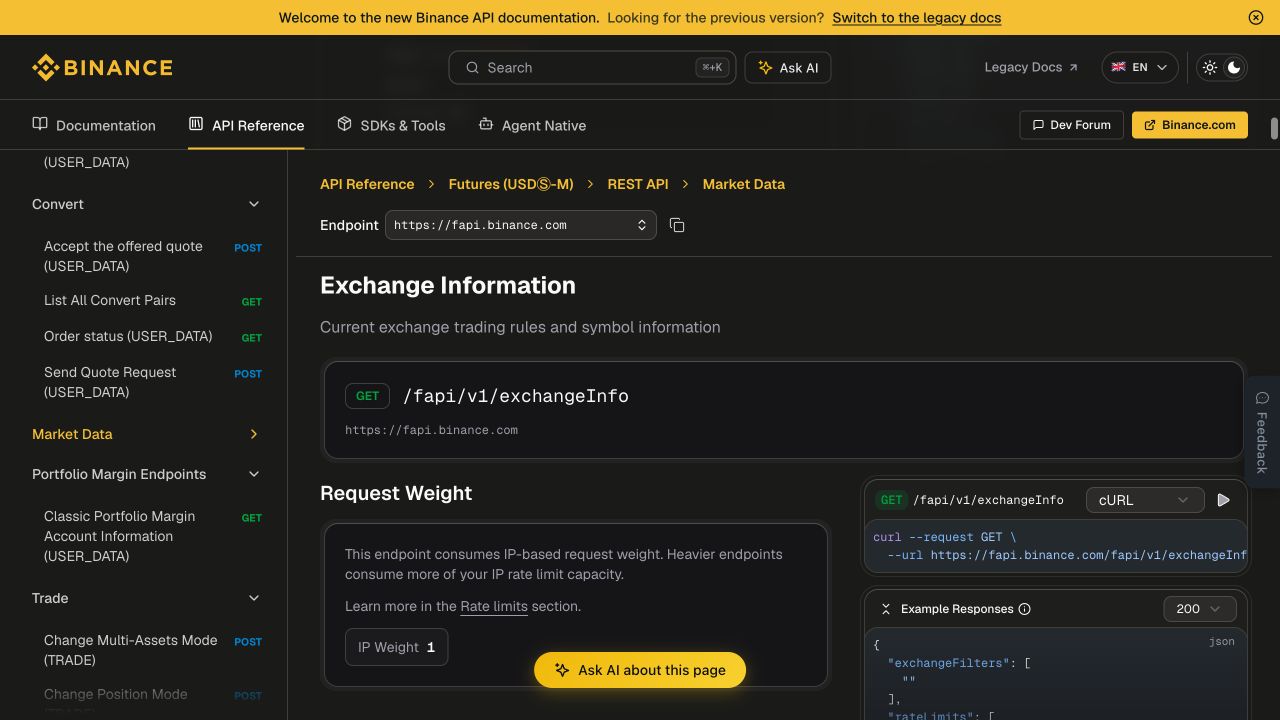Screen dimensions: 1280x720
Task: Copy the endpoint URL icon
Action: [x=677, y=225]
